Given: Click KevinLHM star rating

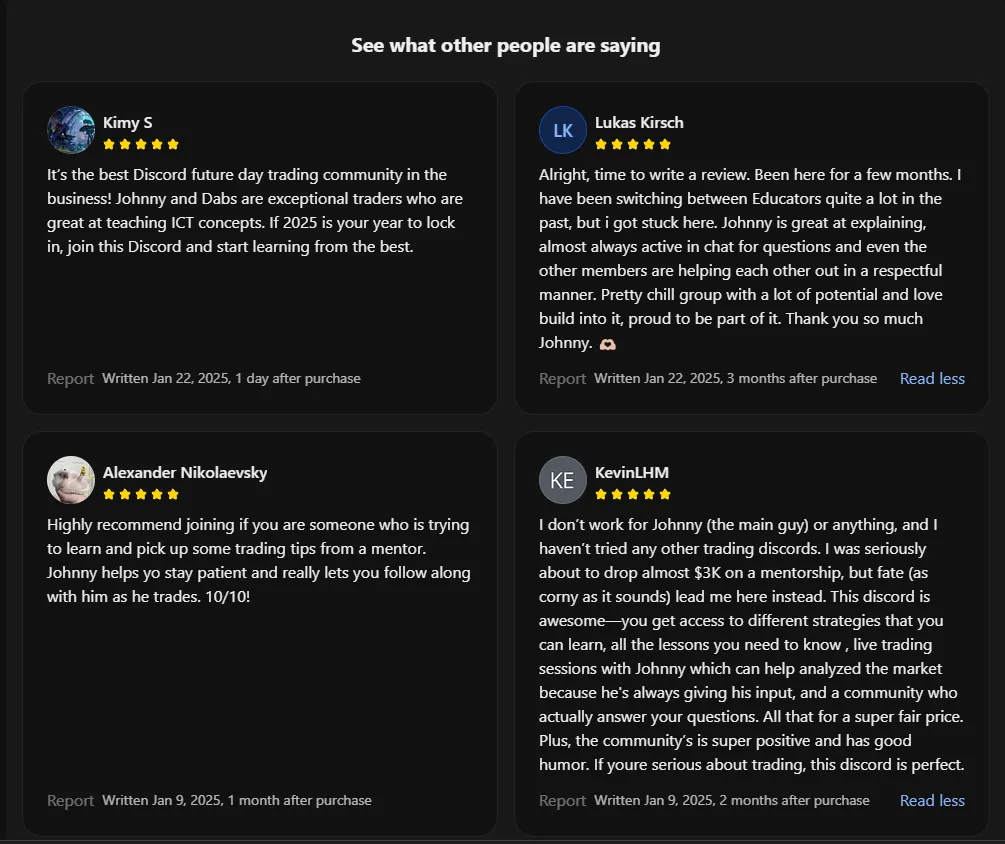Looking at the screenshot, I should 633,494.
